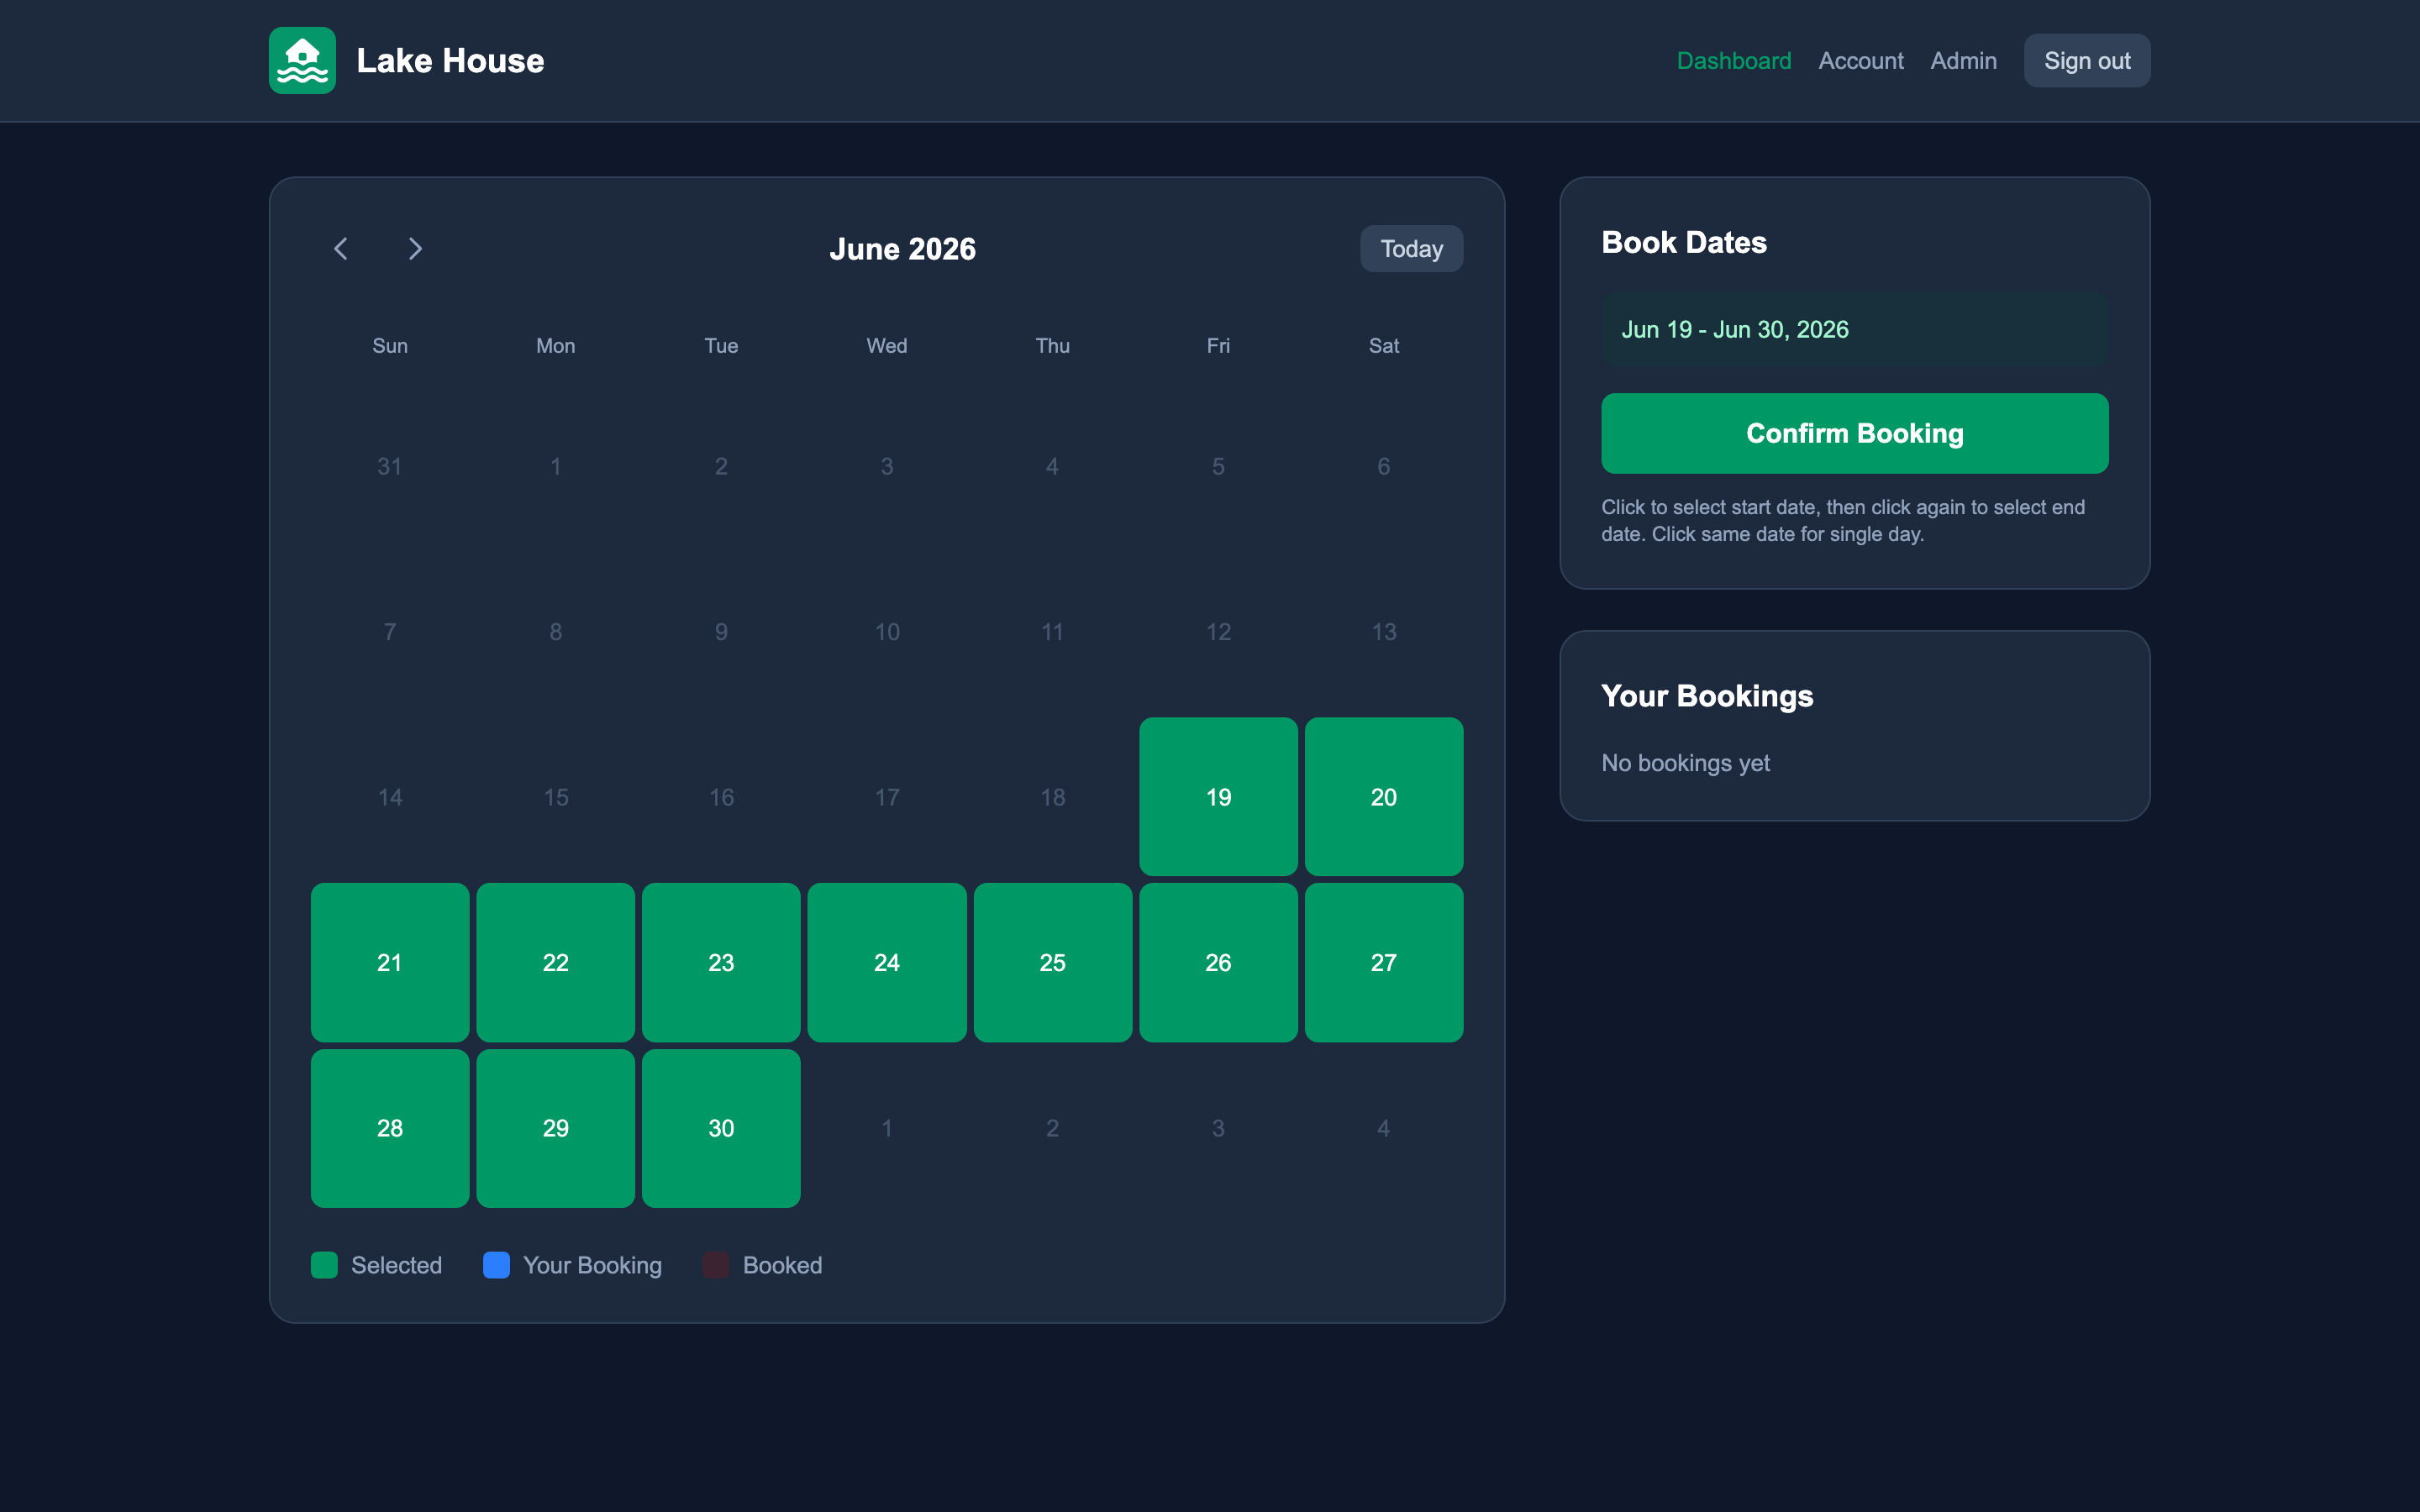The image size is (2420, 1512).
Task: Click the day 8 cell
Action: tap(555, 631)
